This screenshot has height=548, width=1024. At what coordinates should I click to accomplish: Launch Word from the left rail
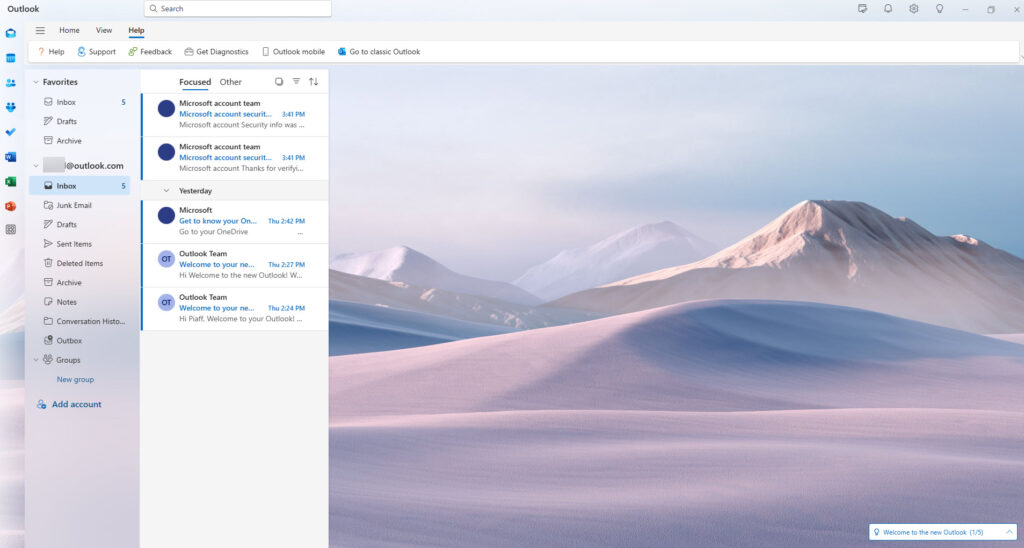point(10,157)
